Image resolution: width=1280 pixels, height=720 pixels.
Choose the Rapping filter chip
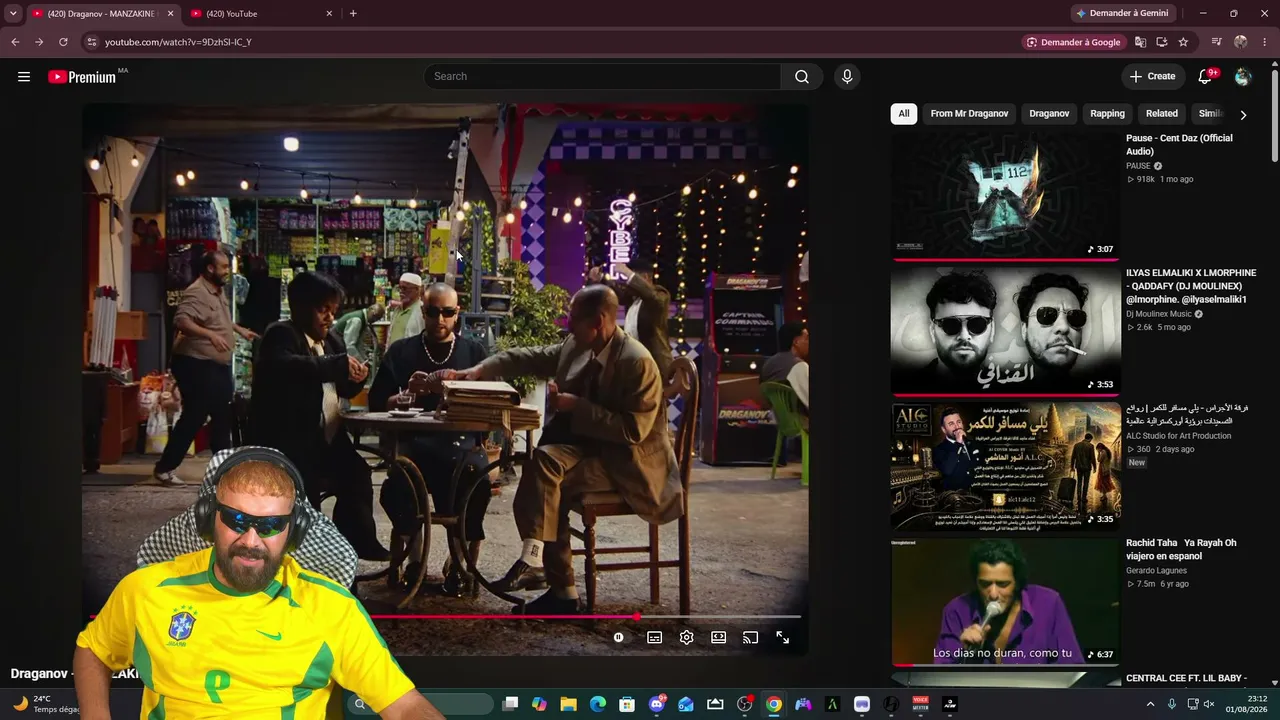[1107, 114]
